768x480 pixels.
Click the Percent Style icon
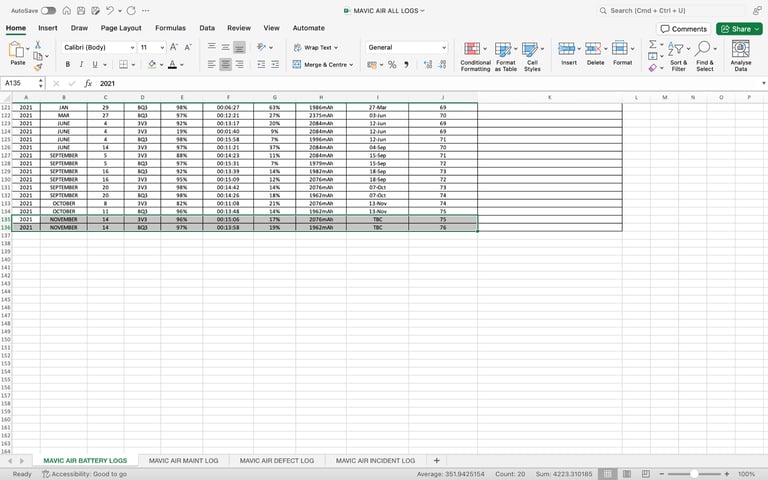[392, 65]
